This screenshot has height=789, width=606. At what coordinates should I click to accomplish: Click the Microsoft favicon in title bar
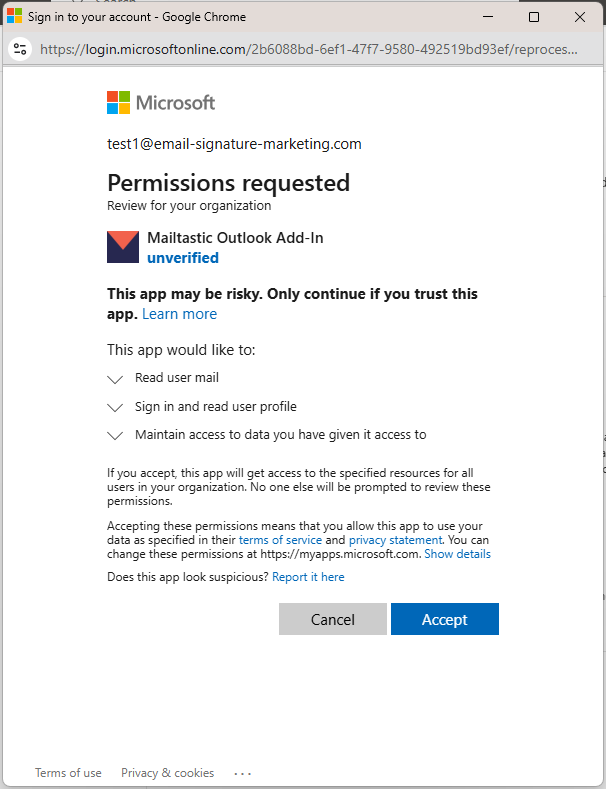click(15, 17)
